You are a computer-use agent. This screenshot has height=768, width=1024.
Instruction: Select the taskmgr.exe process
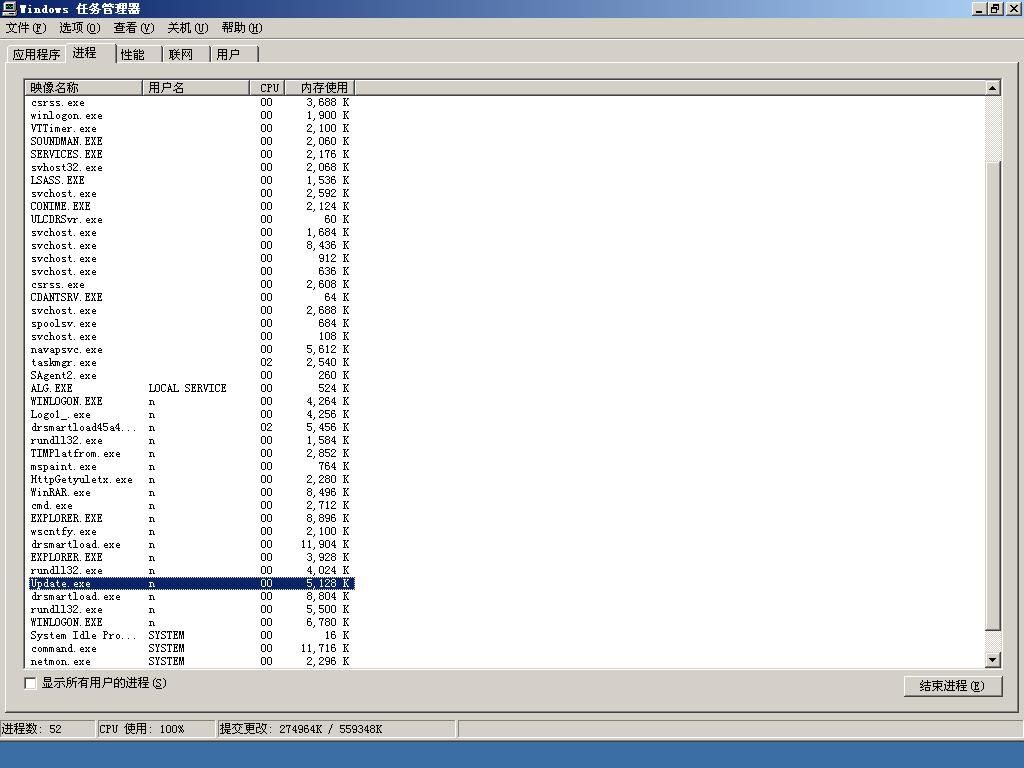pyautogui.click(x=190, y=362)
